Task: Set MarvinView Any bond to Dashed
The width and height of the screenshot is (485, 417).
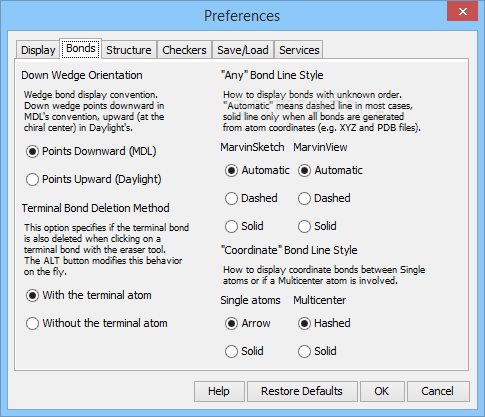Action: tap(324, 198)
